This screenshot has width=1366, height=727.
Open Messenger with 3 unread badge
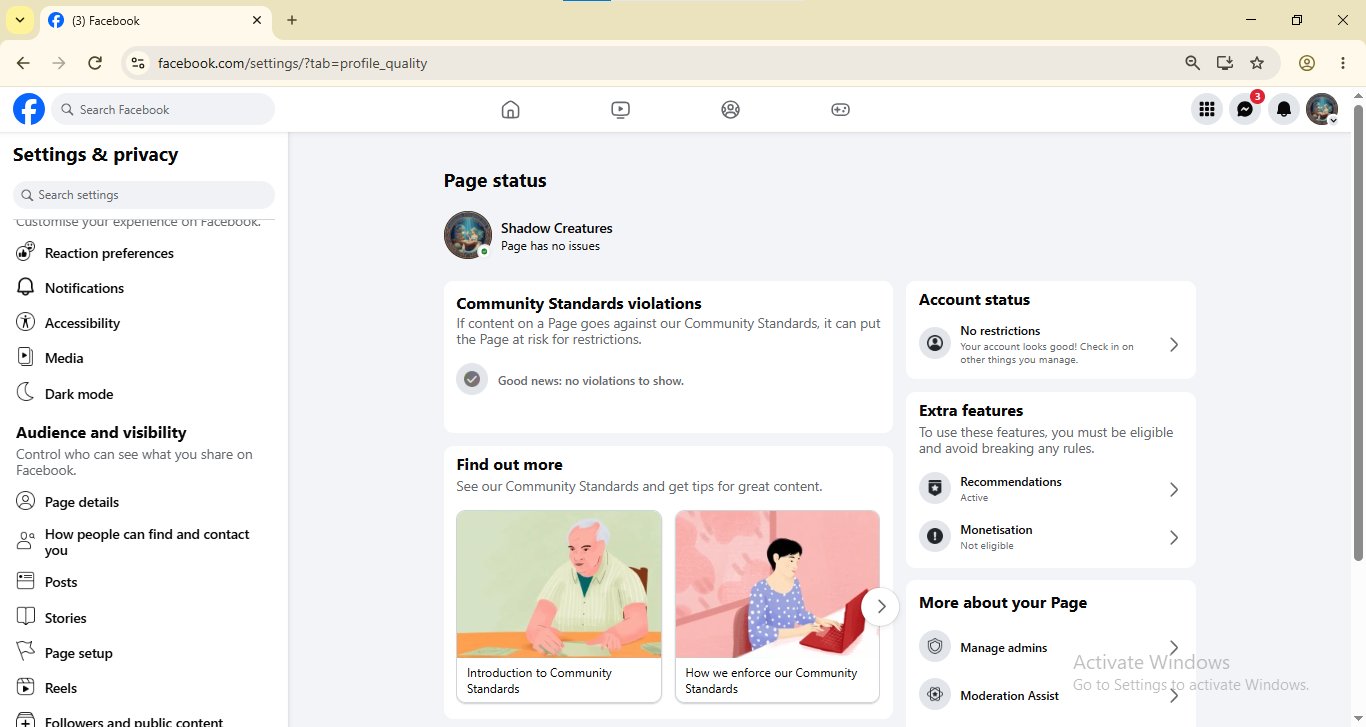[x=1245, y=109]
